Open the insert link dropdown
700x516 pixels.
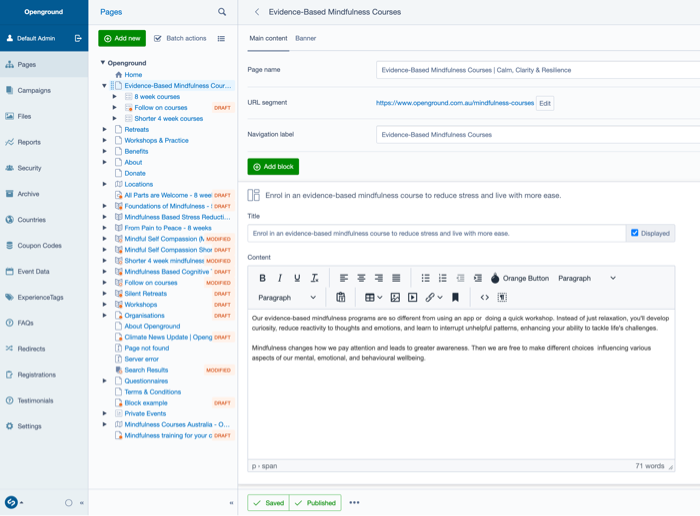[x=434, y=297]
